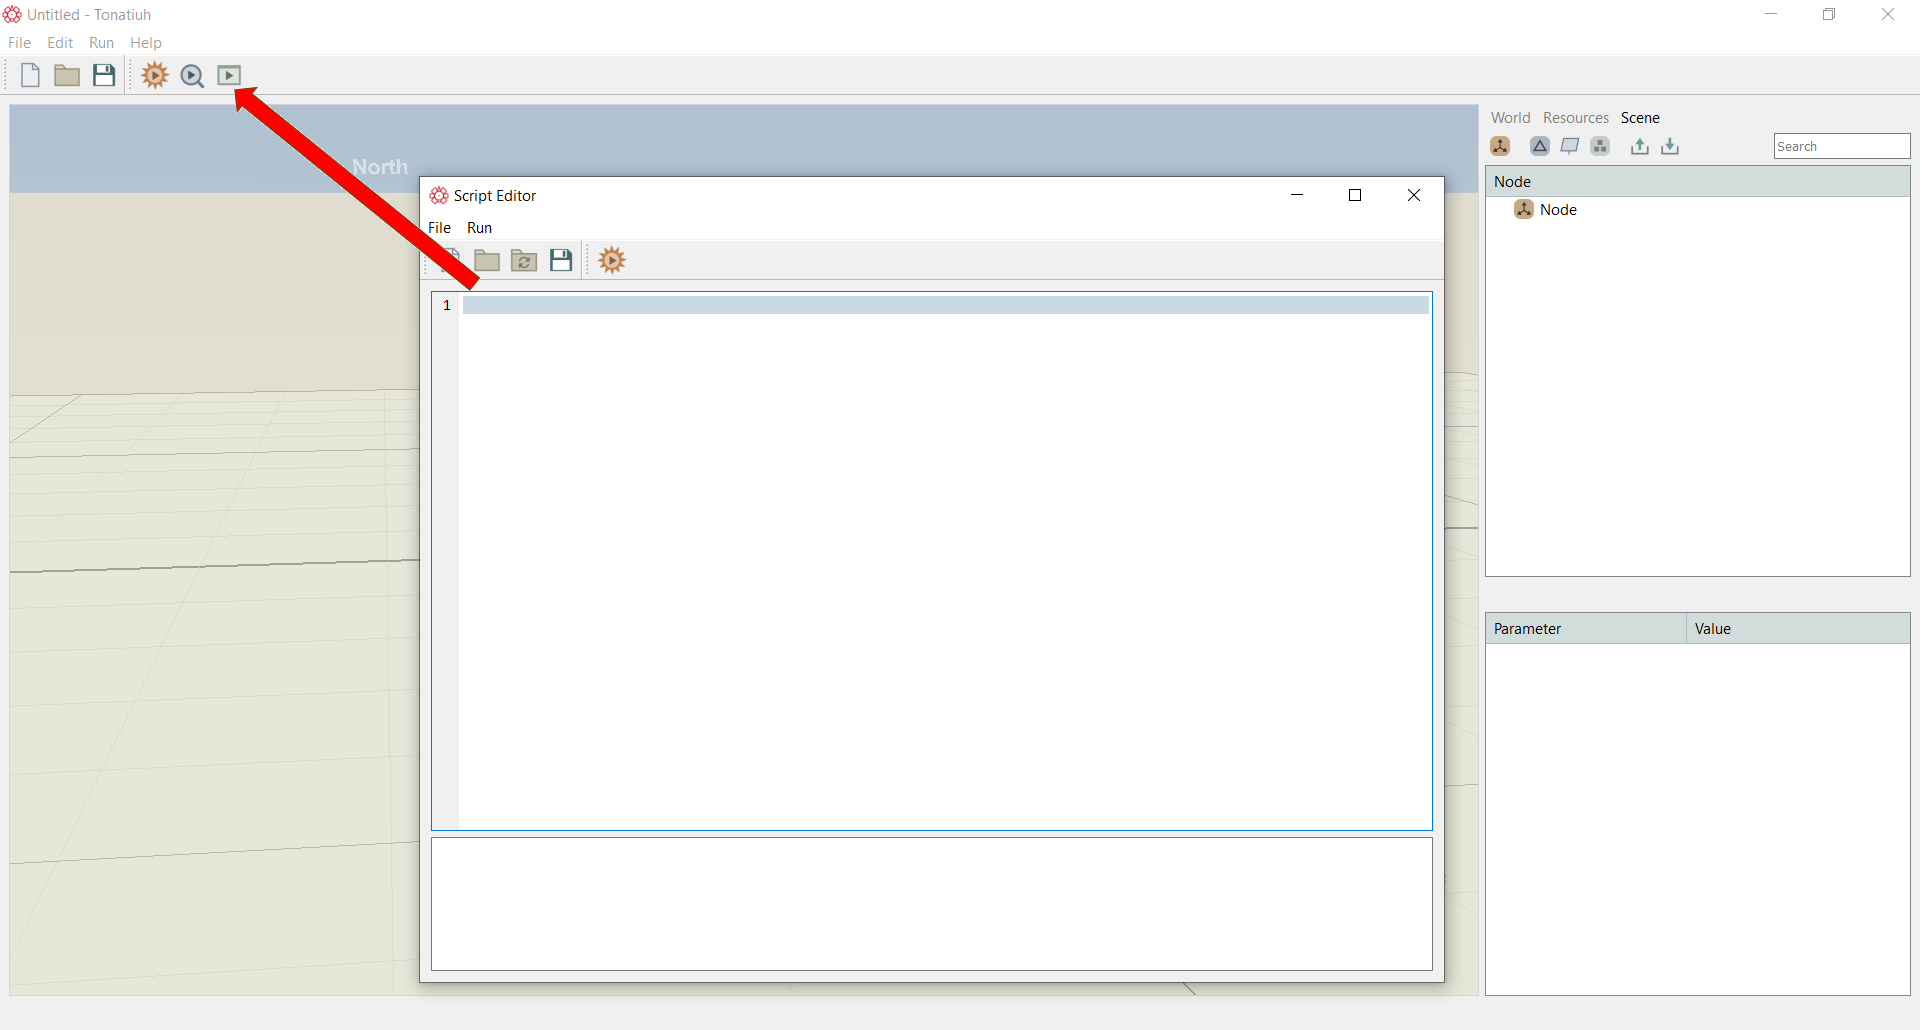Run script with Script Editor sun icon
This screenshot has height=1030, width=1922.
[612, 261]
